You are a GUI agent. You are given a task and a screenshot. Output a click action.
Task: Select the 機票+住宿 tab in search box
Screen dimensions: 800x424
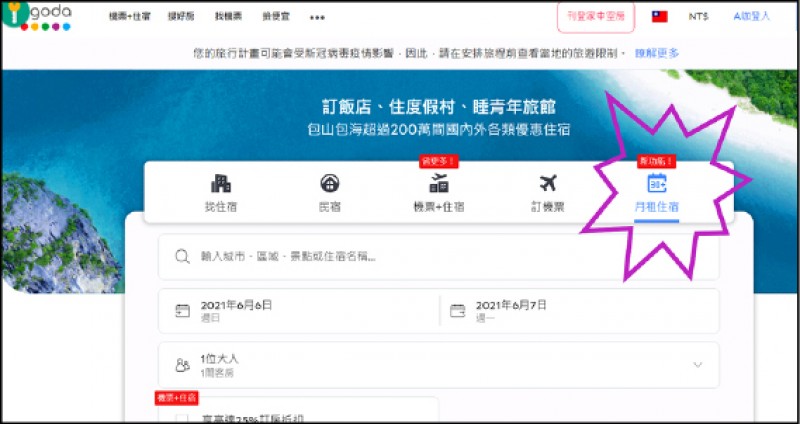click(439, 192)
